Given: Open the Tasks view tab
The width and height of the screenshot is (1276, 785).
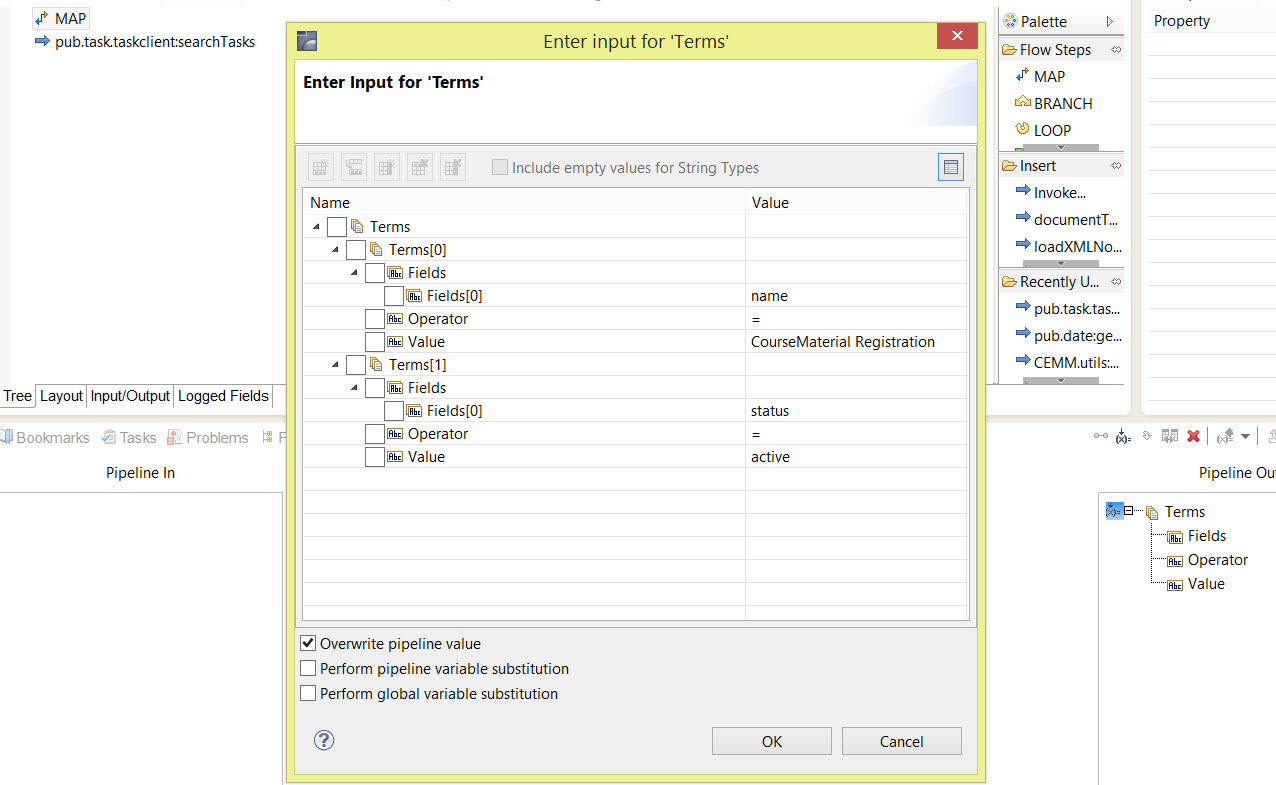Looking at the screenshot, I should pyautogui.click(x=129, y=437).
